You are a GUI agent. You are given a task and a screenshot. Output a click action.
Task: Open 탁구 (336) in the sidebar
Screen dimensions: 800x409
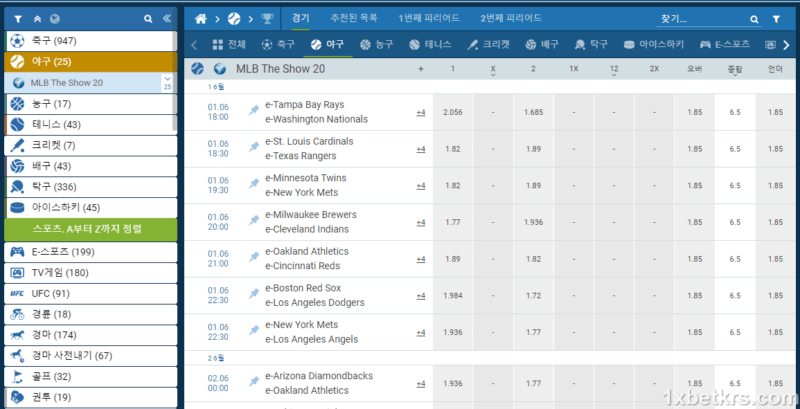point(90,187)
